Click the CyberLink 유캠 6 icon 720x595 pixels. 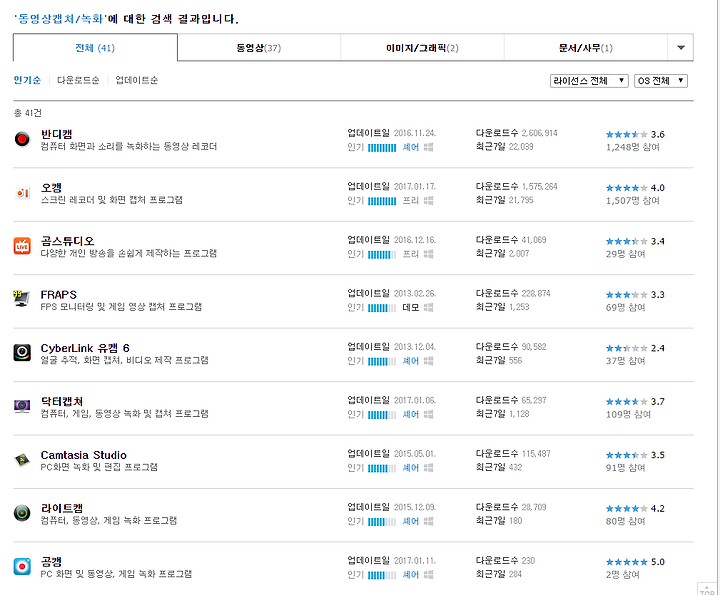point(22,353)
